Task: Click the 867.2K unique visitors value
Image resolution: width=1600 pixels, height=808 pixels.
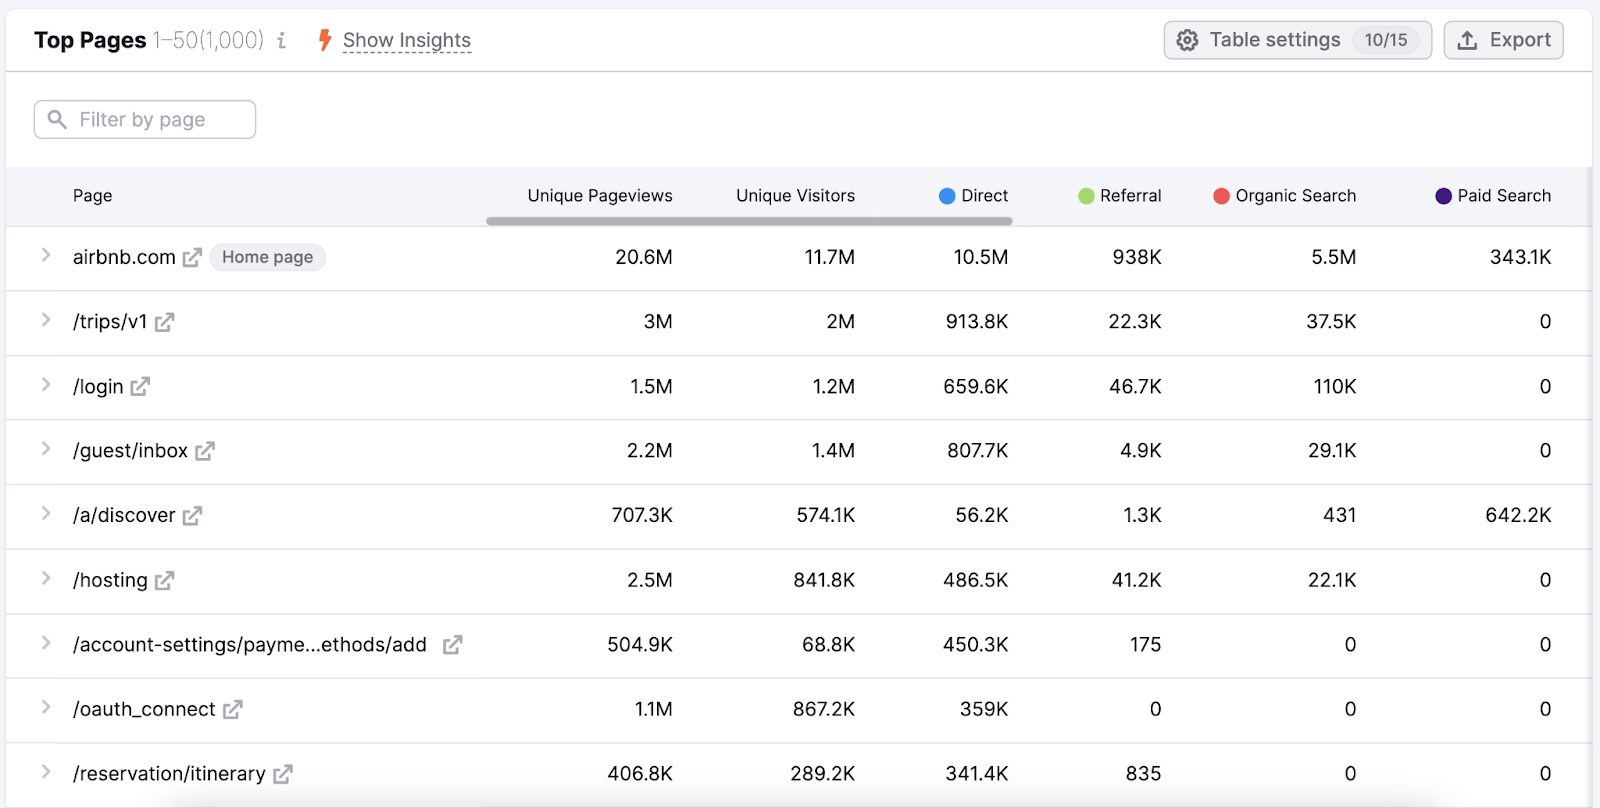Action: point(824,709)
